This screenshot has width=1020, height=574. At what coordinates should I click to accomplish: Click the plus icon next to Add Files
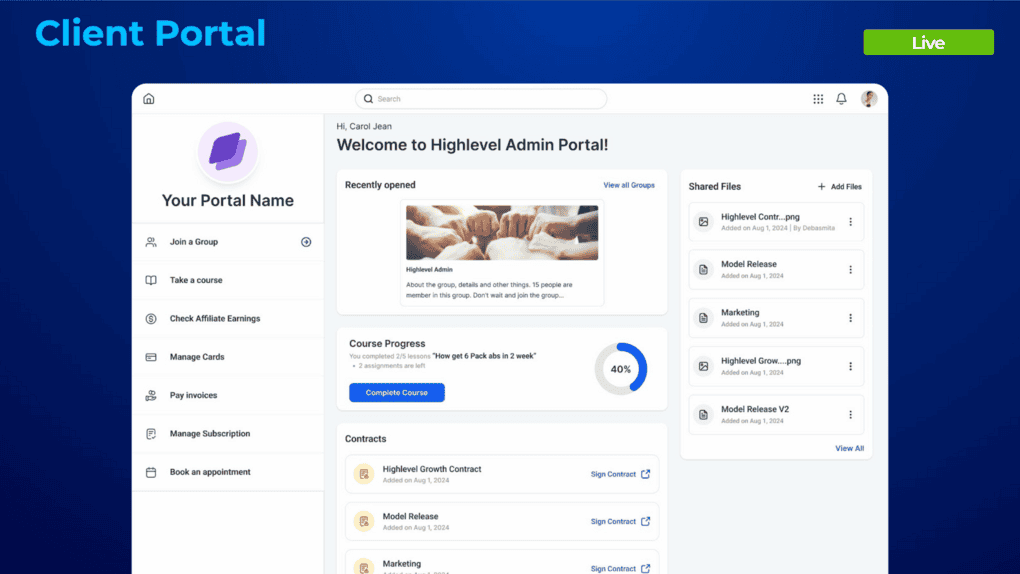(x=822, y=187)
